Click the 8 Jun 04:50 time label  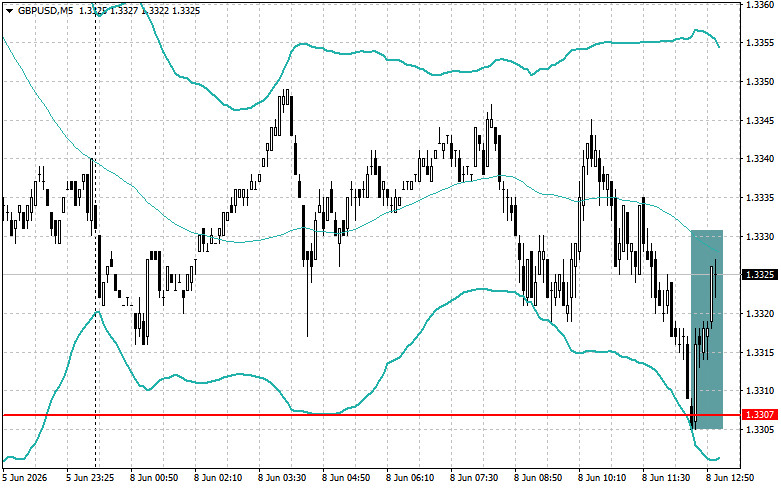click(346, 478)
